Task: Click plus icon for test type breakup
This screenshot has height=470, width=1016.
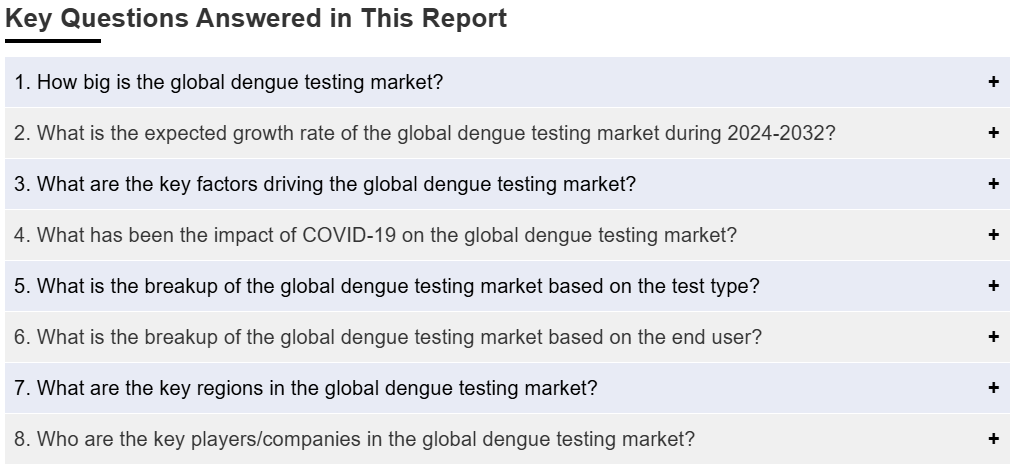Action: pyautogui.click(x=993, y=286)
